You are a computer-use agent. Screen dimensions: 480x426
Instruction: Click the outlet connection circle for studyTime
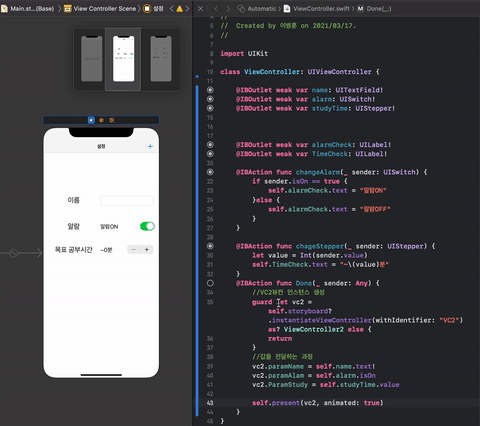[210, 108]
